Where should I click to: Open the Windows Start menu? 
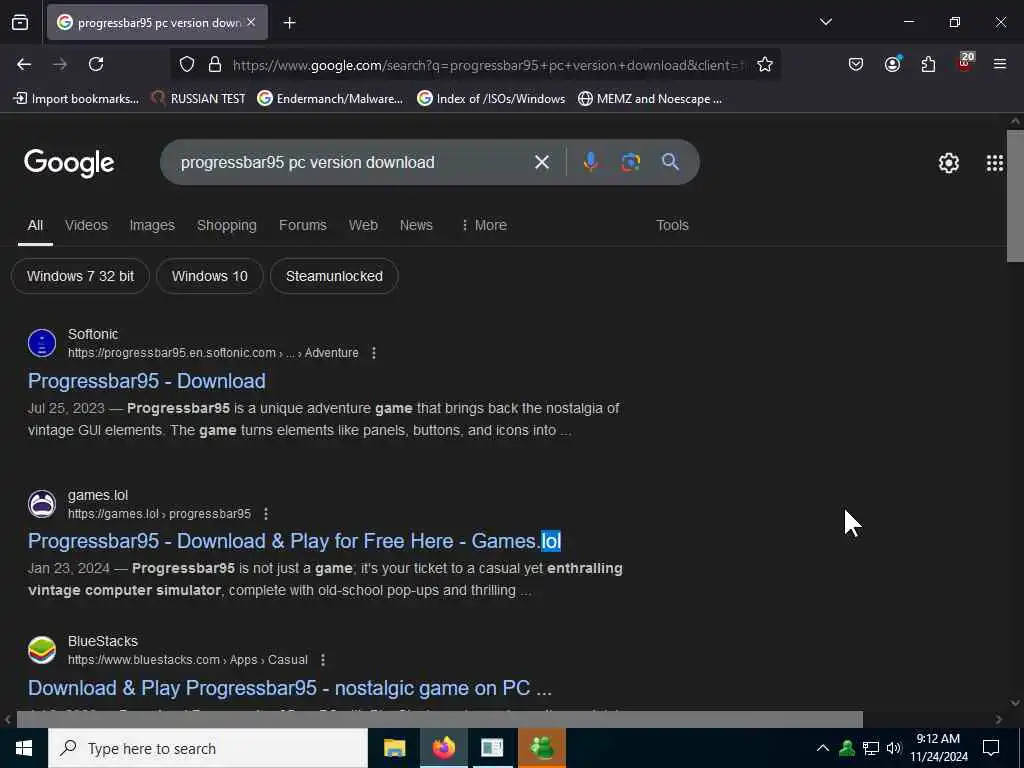[24, 748]
